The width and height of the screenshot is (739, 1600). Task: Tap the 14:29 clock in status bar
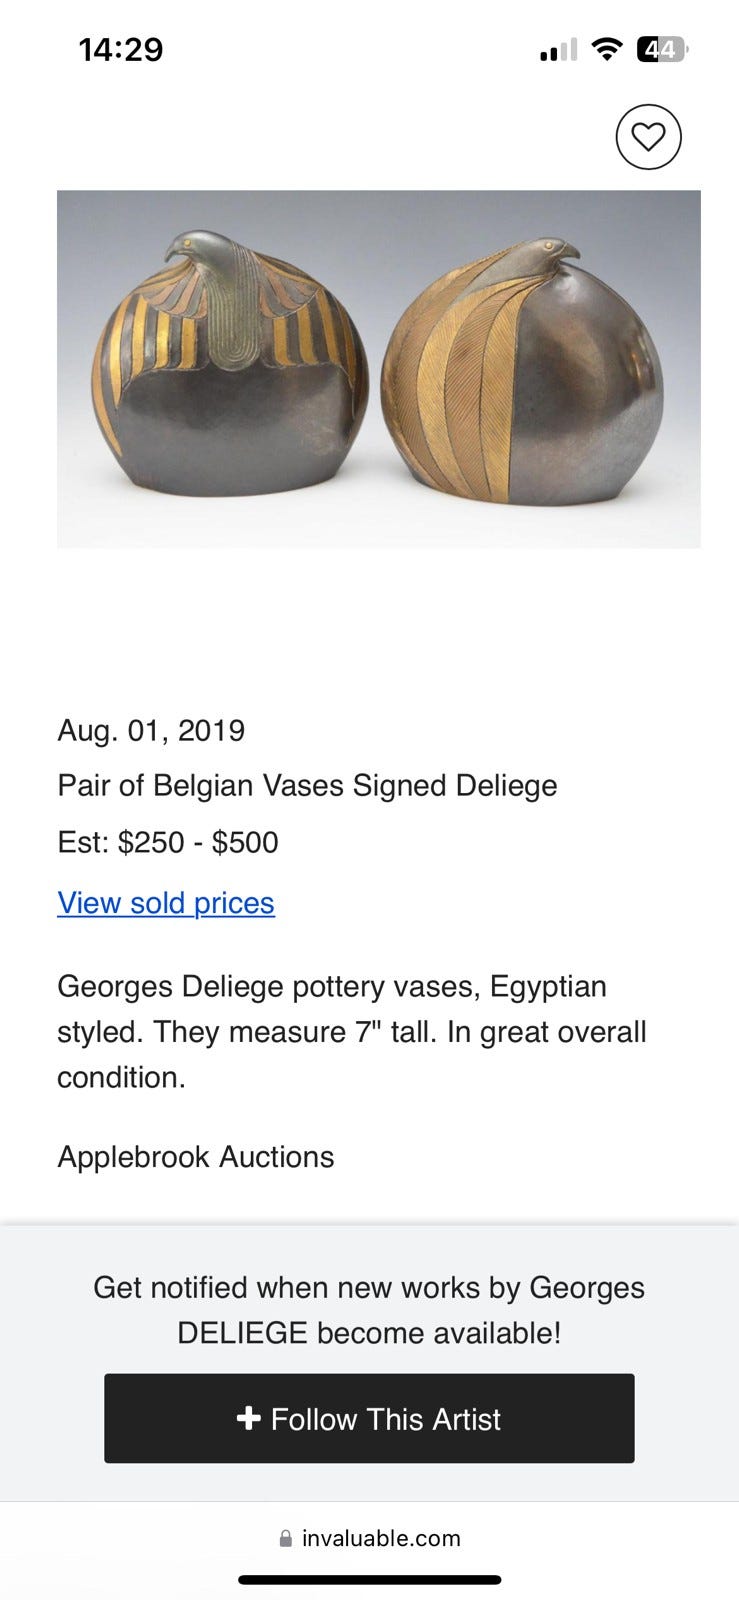(121, 49)
